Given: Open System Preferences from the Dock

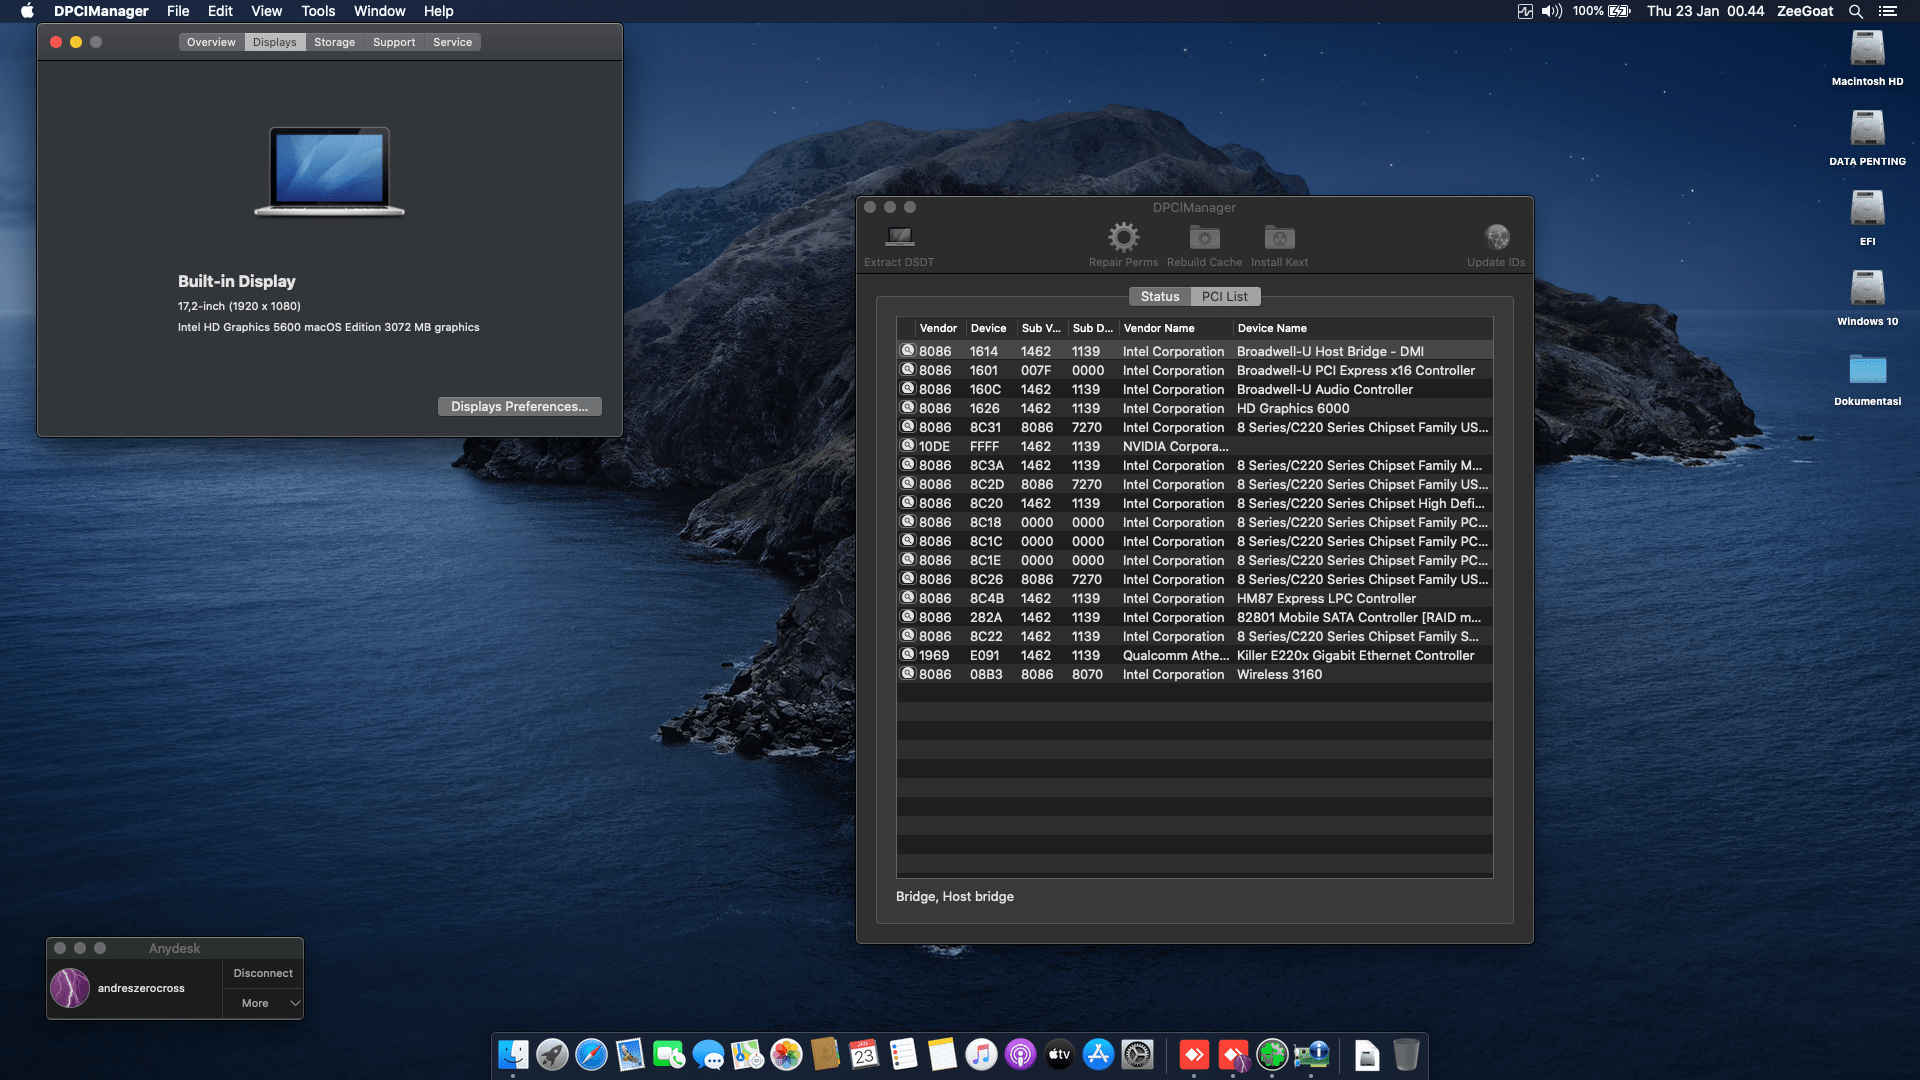Looking at the screenshot, I should pyautogui.click(x=1137, y=1054).
